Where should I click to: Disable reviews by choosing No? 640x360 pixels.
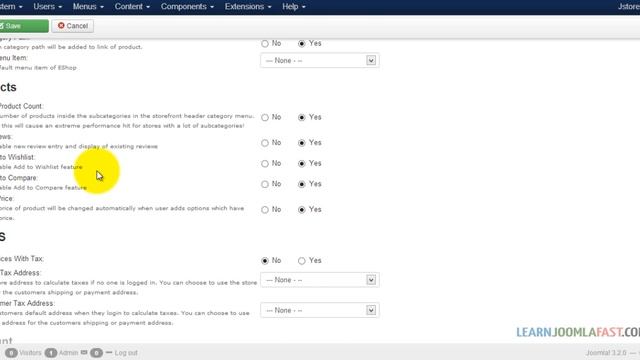265,143
